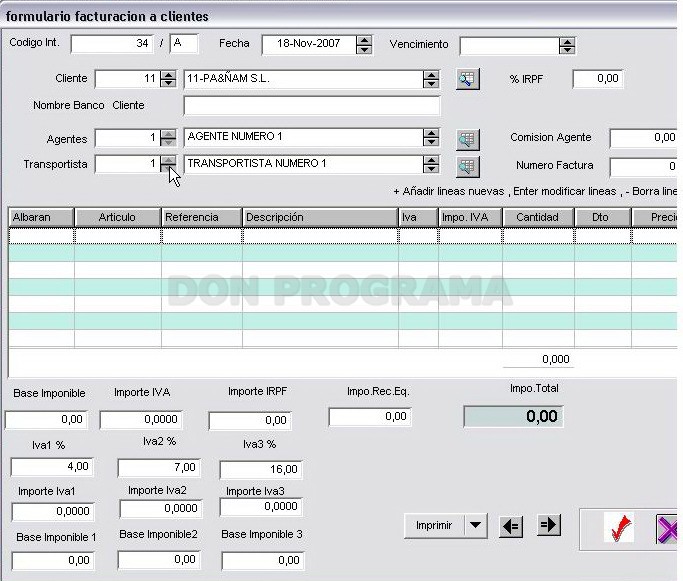
Task: Open the Transportista lookup grid icon
Action: pyautogui.click(x=467, y=167)
